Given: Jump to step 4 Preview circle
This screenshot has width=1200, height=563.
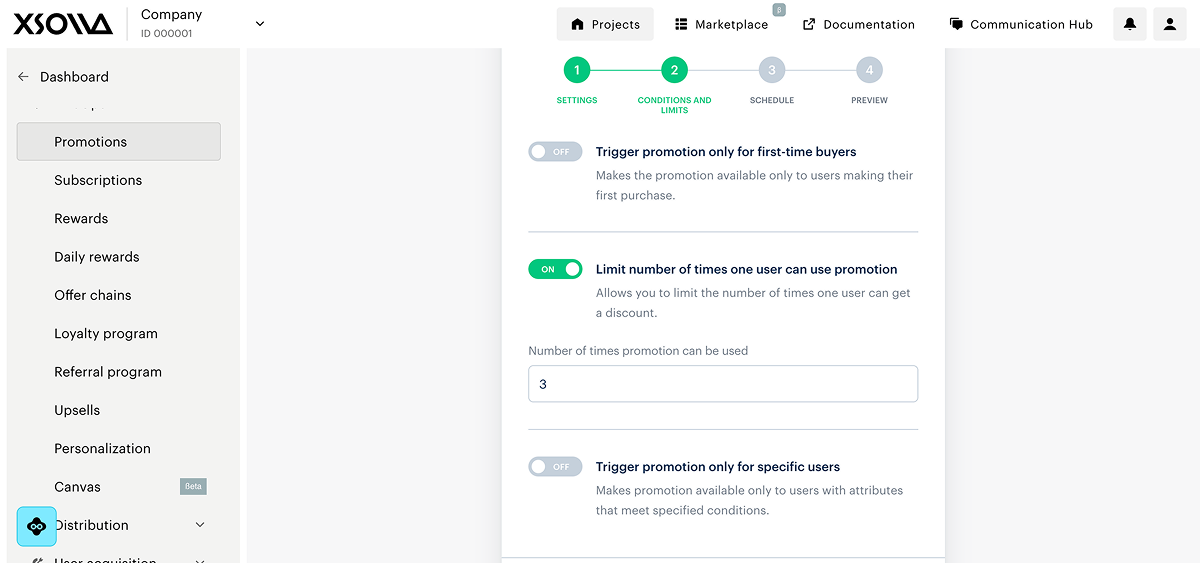Looking at the screenshot, I should (x=869, y=70).
